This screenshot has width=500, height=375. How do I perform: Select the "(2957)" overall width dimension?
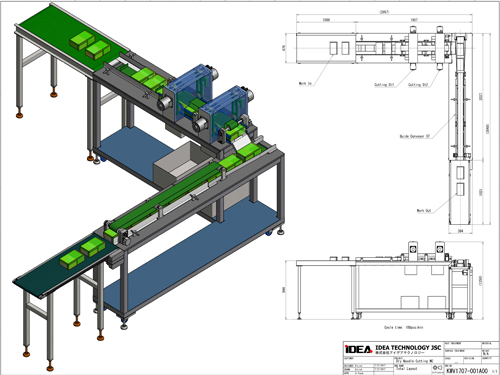[384, 12]
